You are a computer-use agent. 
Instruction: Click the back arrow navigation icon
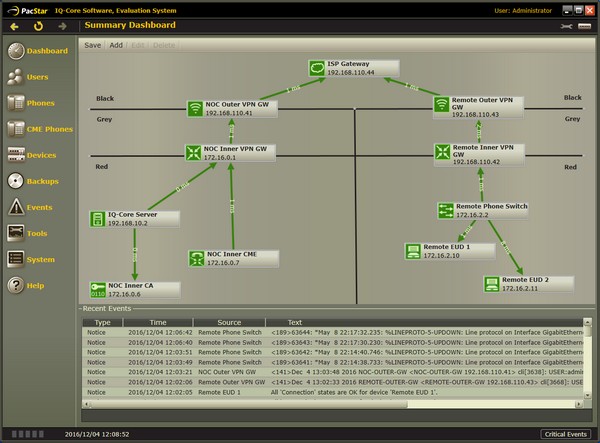coord(13,25)
